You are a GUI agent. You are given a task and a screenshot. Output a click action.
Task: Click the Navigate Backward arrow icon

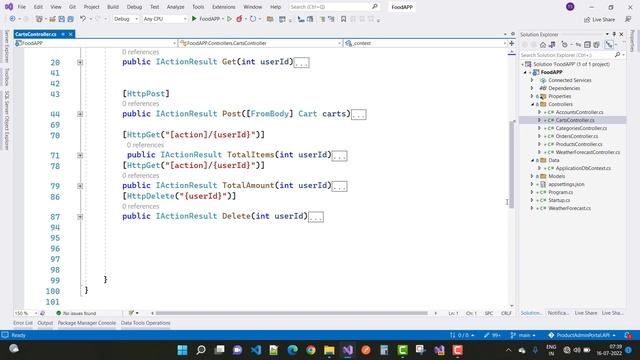point(12,19)
